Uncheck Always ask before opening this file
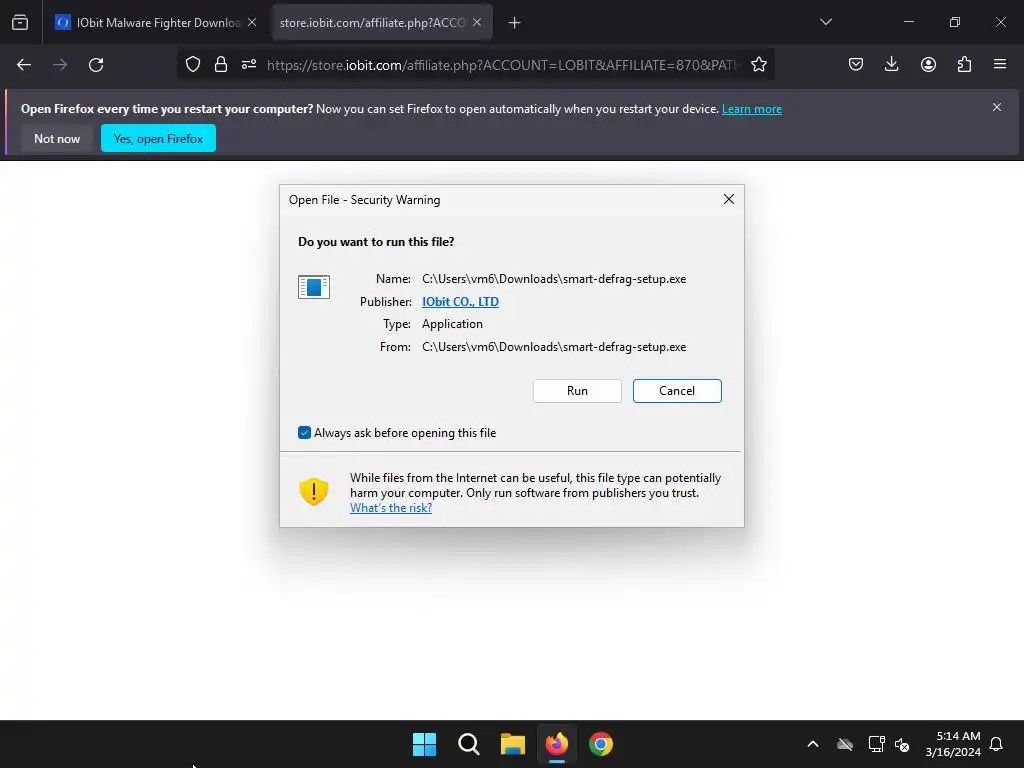Screen dimensions: 1024x768 point(304,433)
